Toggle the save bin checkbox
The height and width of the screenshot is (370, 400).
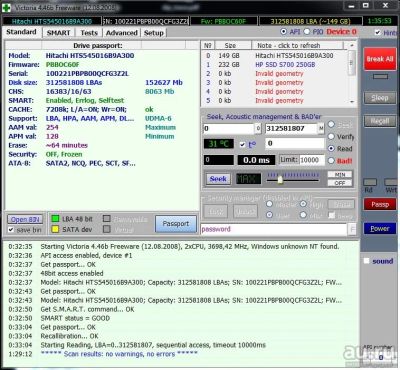11,230
